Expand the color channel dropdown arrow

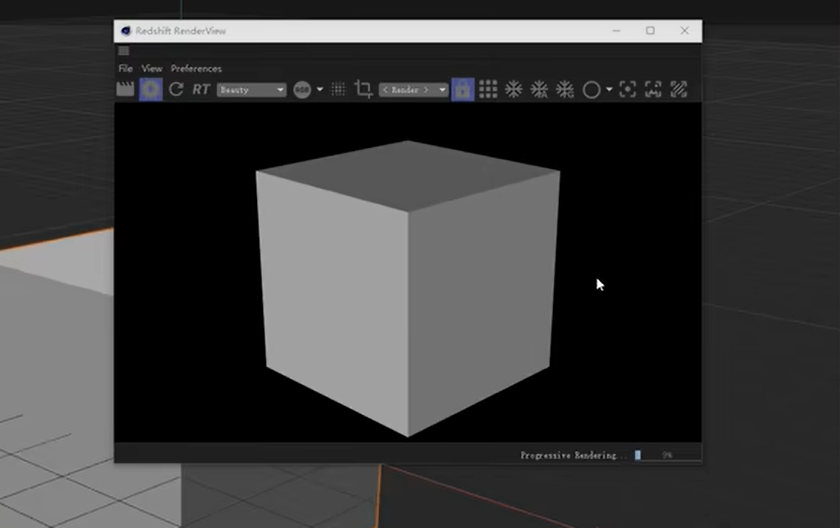tap(320, 90)
